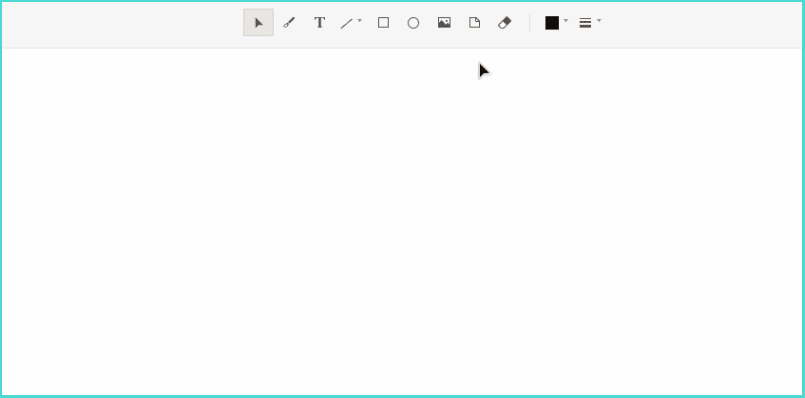This screenshot has width=805, height=398.
Task: Pick the Line tool
Action: click(x=347, y=23)
